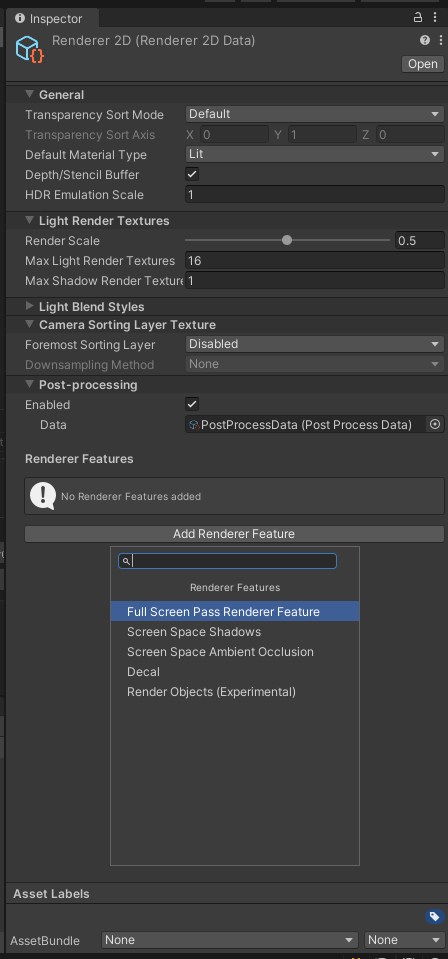Click the blue asset label tag icon
Viewport: 448px width, 959px height.
(434, 916)
